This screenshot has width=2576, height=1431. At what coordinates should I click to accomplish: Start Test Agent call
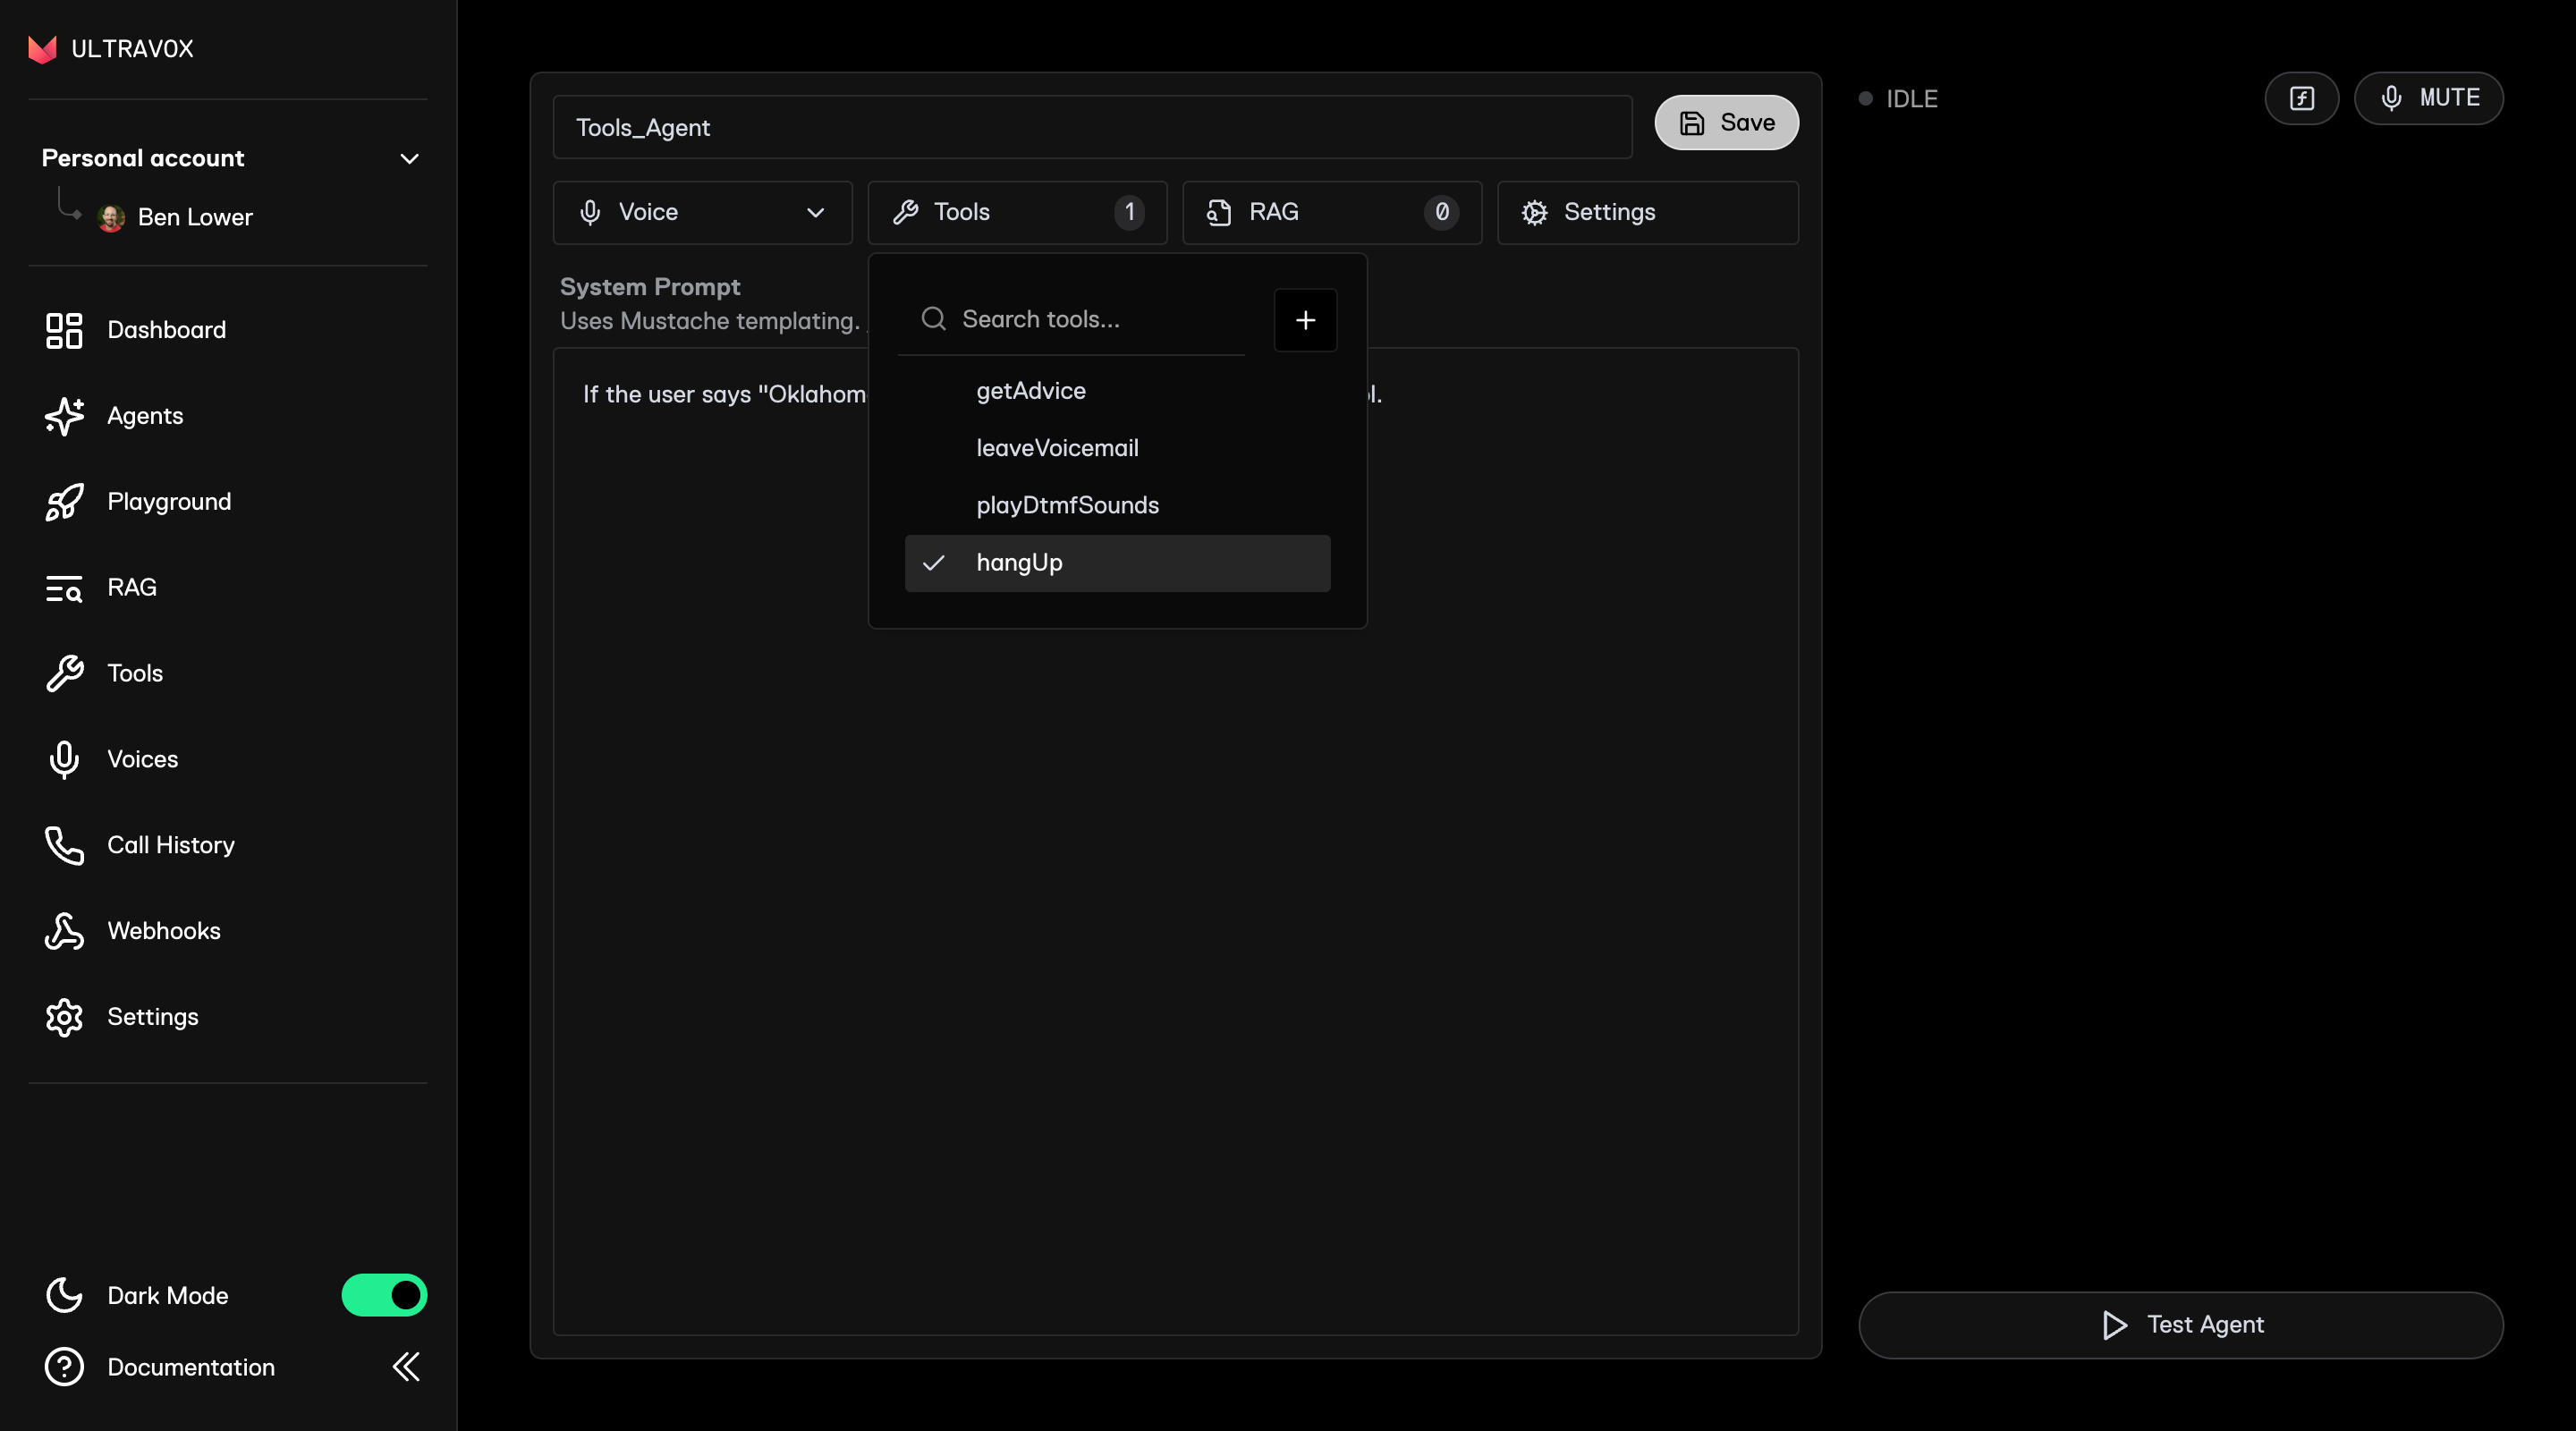[x=2180, y=1324]
